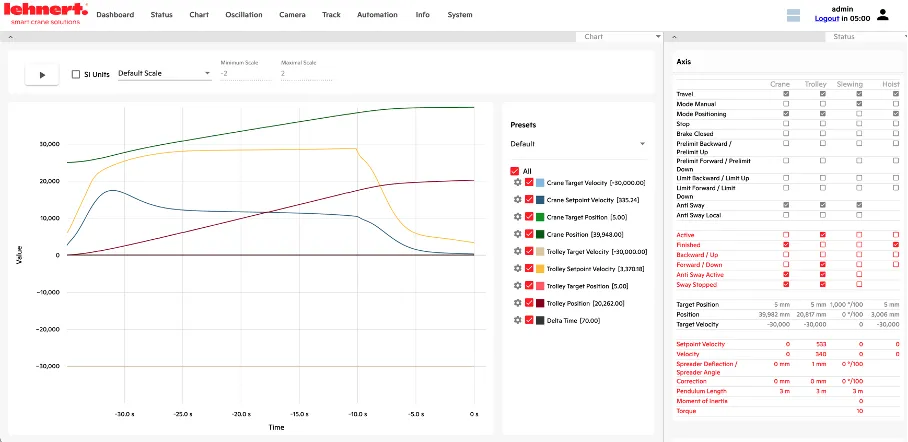Open the Status panel selector dropdown
This screenshot has width=908, height=442.
pyautogui.click(x=866, y=36)
